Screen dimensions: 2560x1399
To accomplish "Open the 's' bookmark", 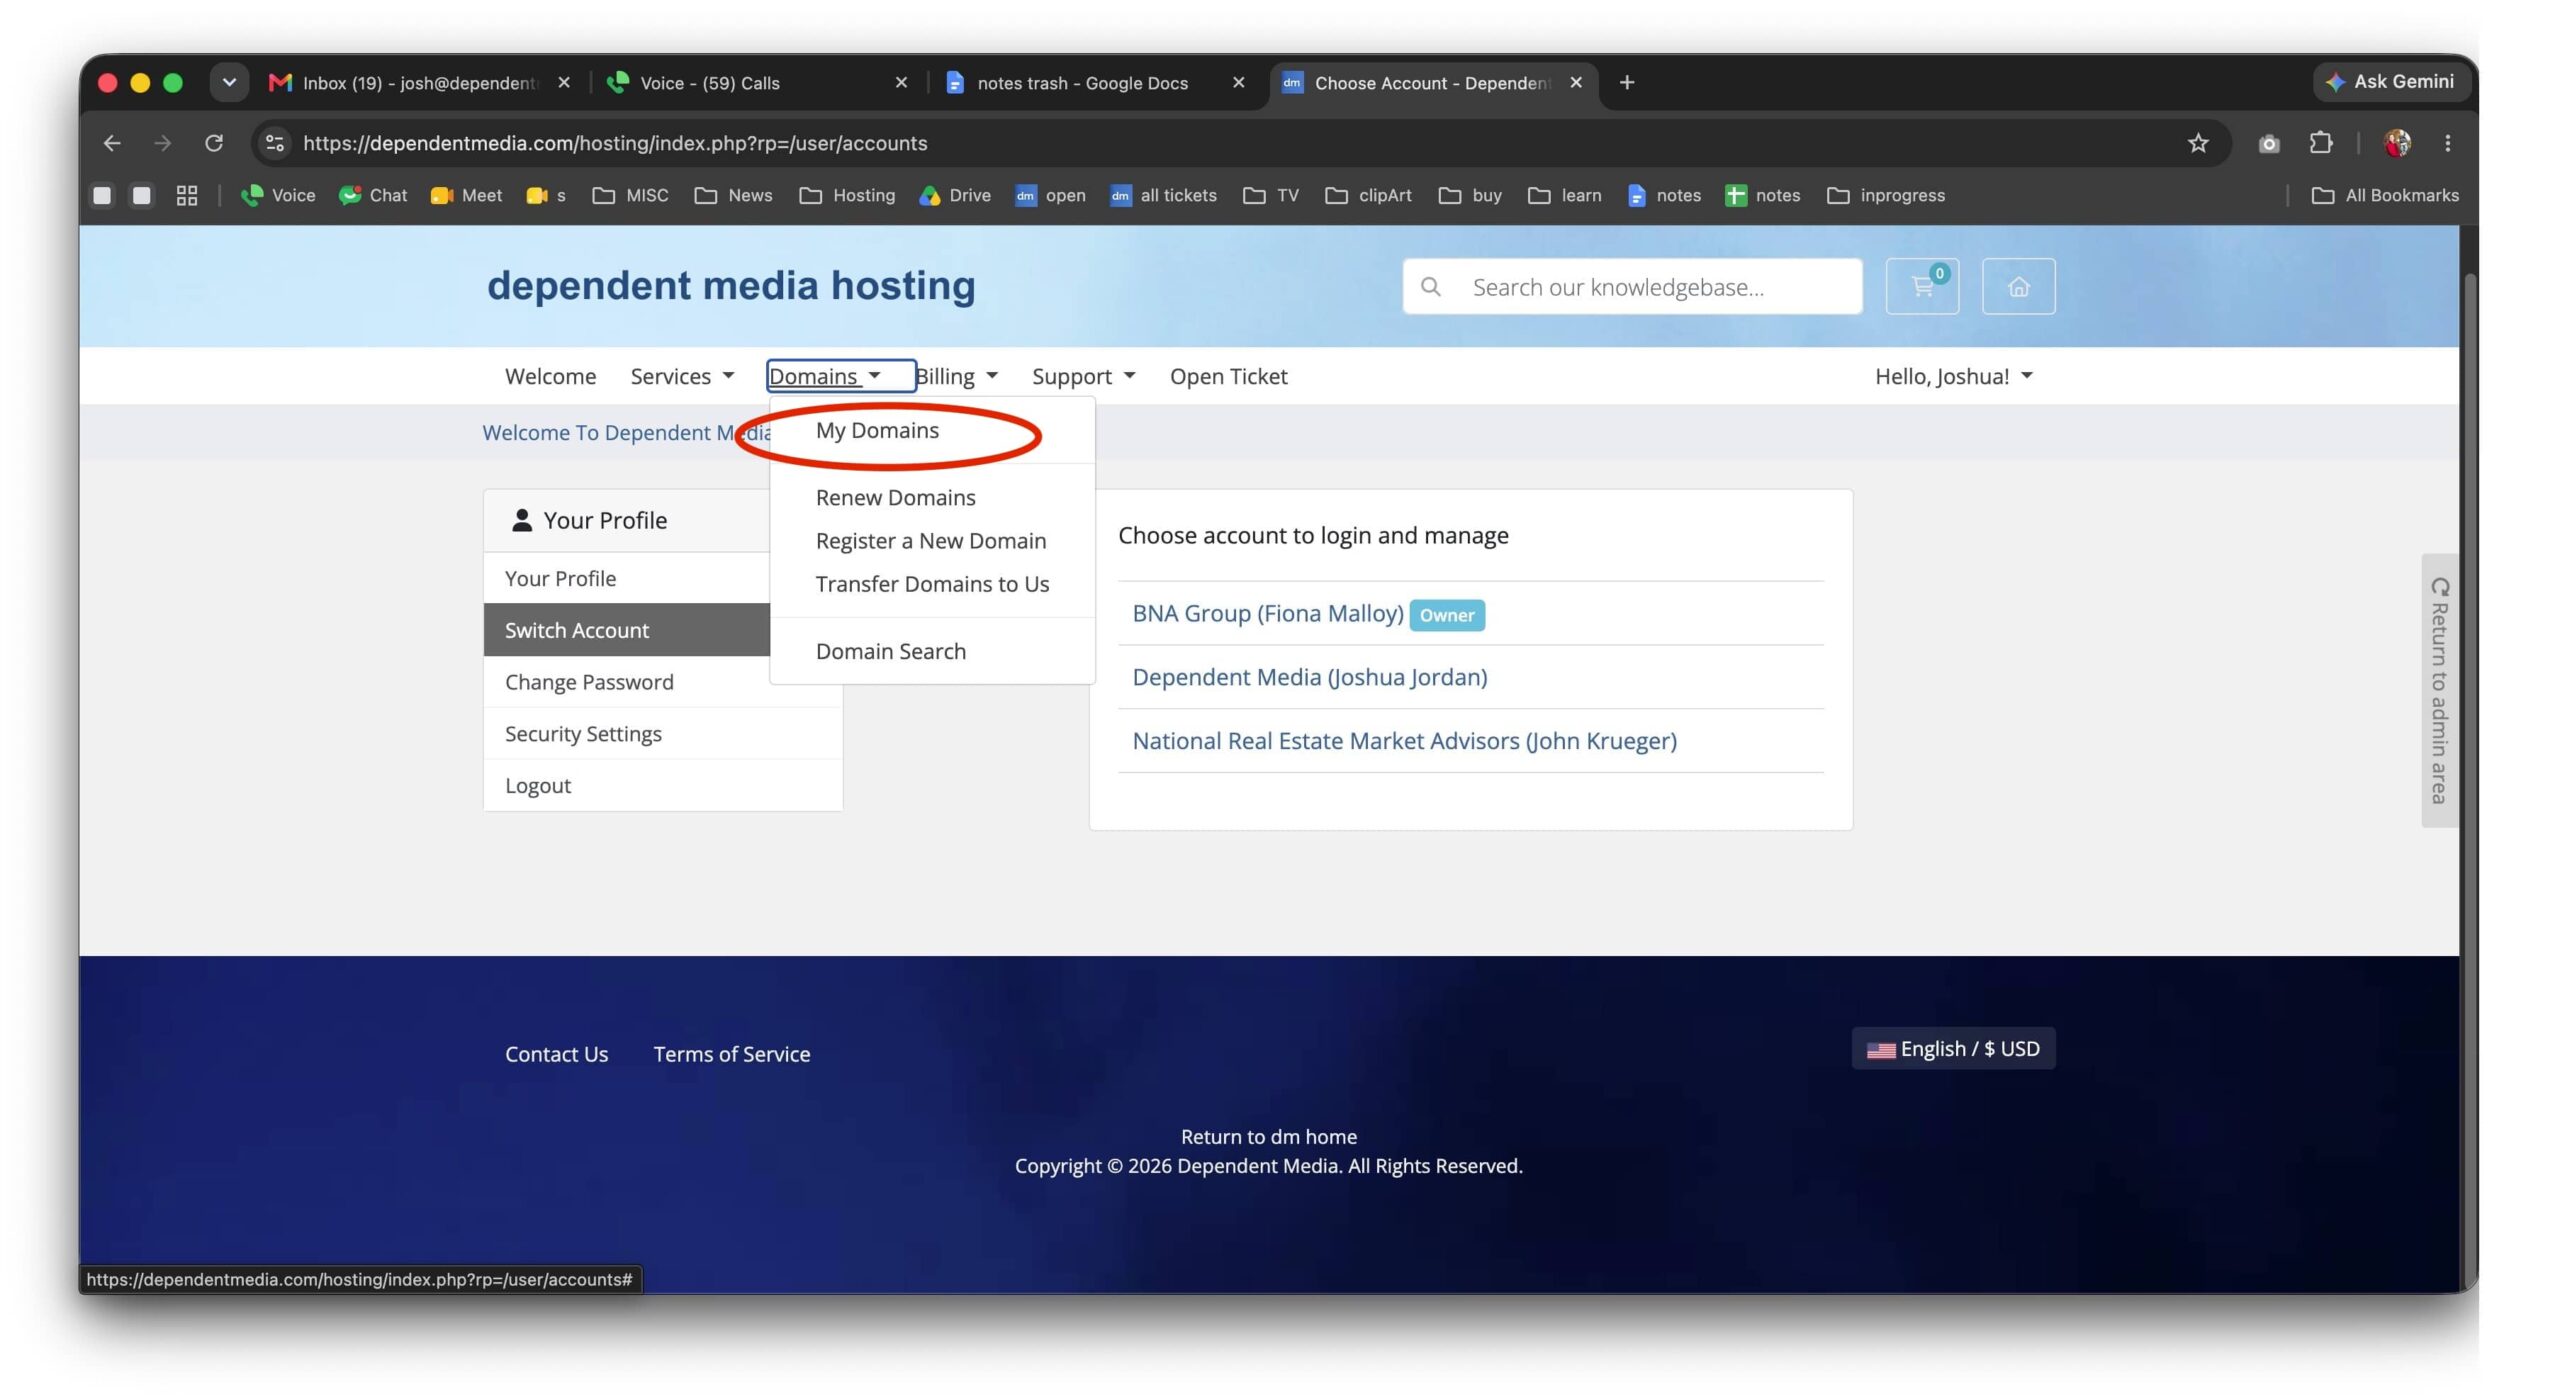I will 546,195.
